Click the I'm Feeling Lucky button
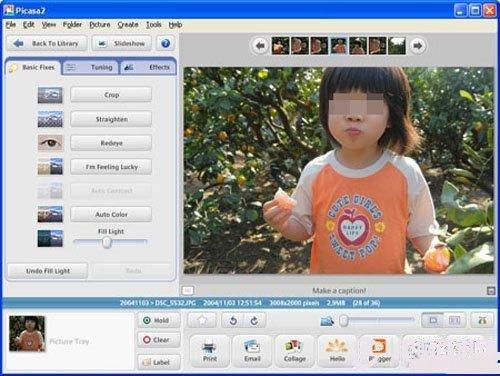The height and width of the screenshot is (376, 500). pyautogui.click(x=111, y=167)
